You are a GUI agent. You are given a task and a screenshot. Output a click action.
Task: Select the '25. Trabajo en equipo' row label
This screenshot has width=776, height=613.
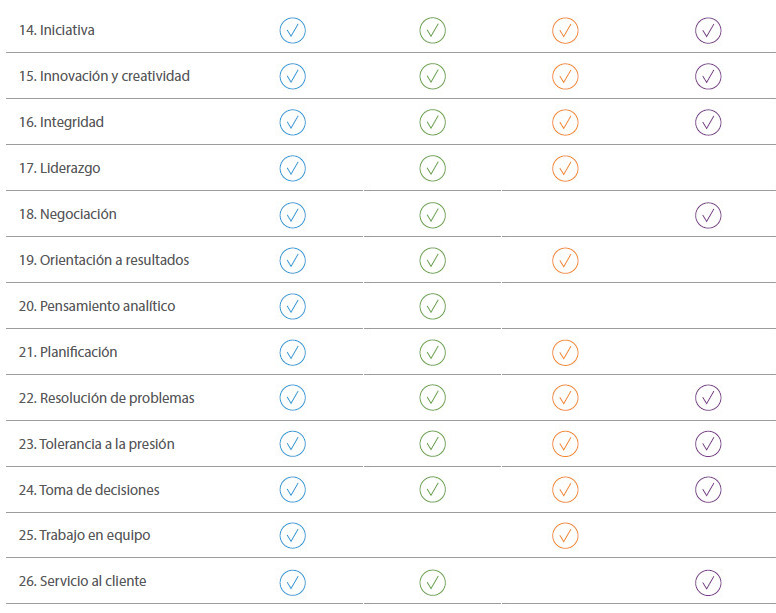pyautogui.click(x=85, y=535)
